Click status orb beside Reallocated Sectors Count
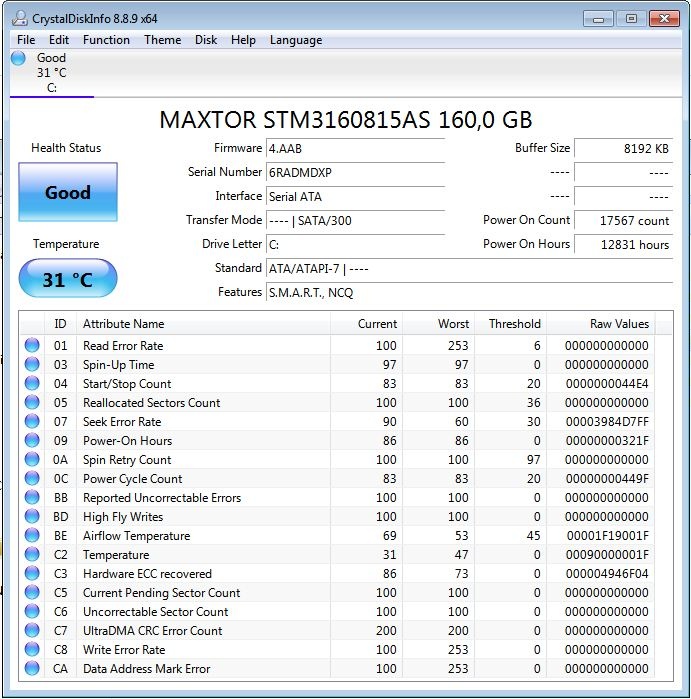691x699 pixels. coord(32,403)
